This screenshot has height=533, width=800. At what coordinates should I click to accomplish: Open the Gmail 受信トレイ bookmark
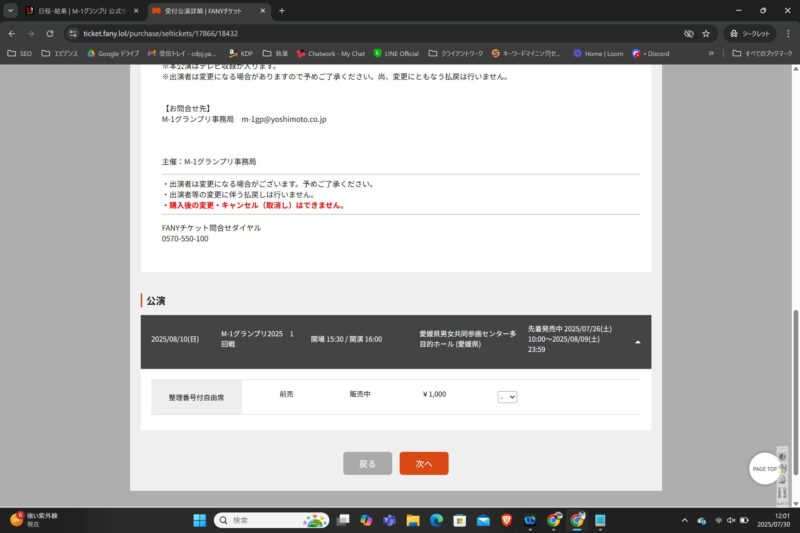[182, 54]
